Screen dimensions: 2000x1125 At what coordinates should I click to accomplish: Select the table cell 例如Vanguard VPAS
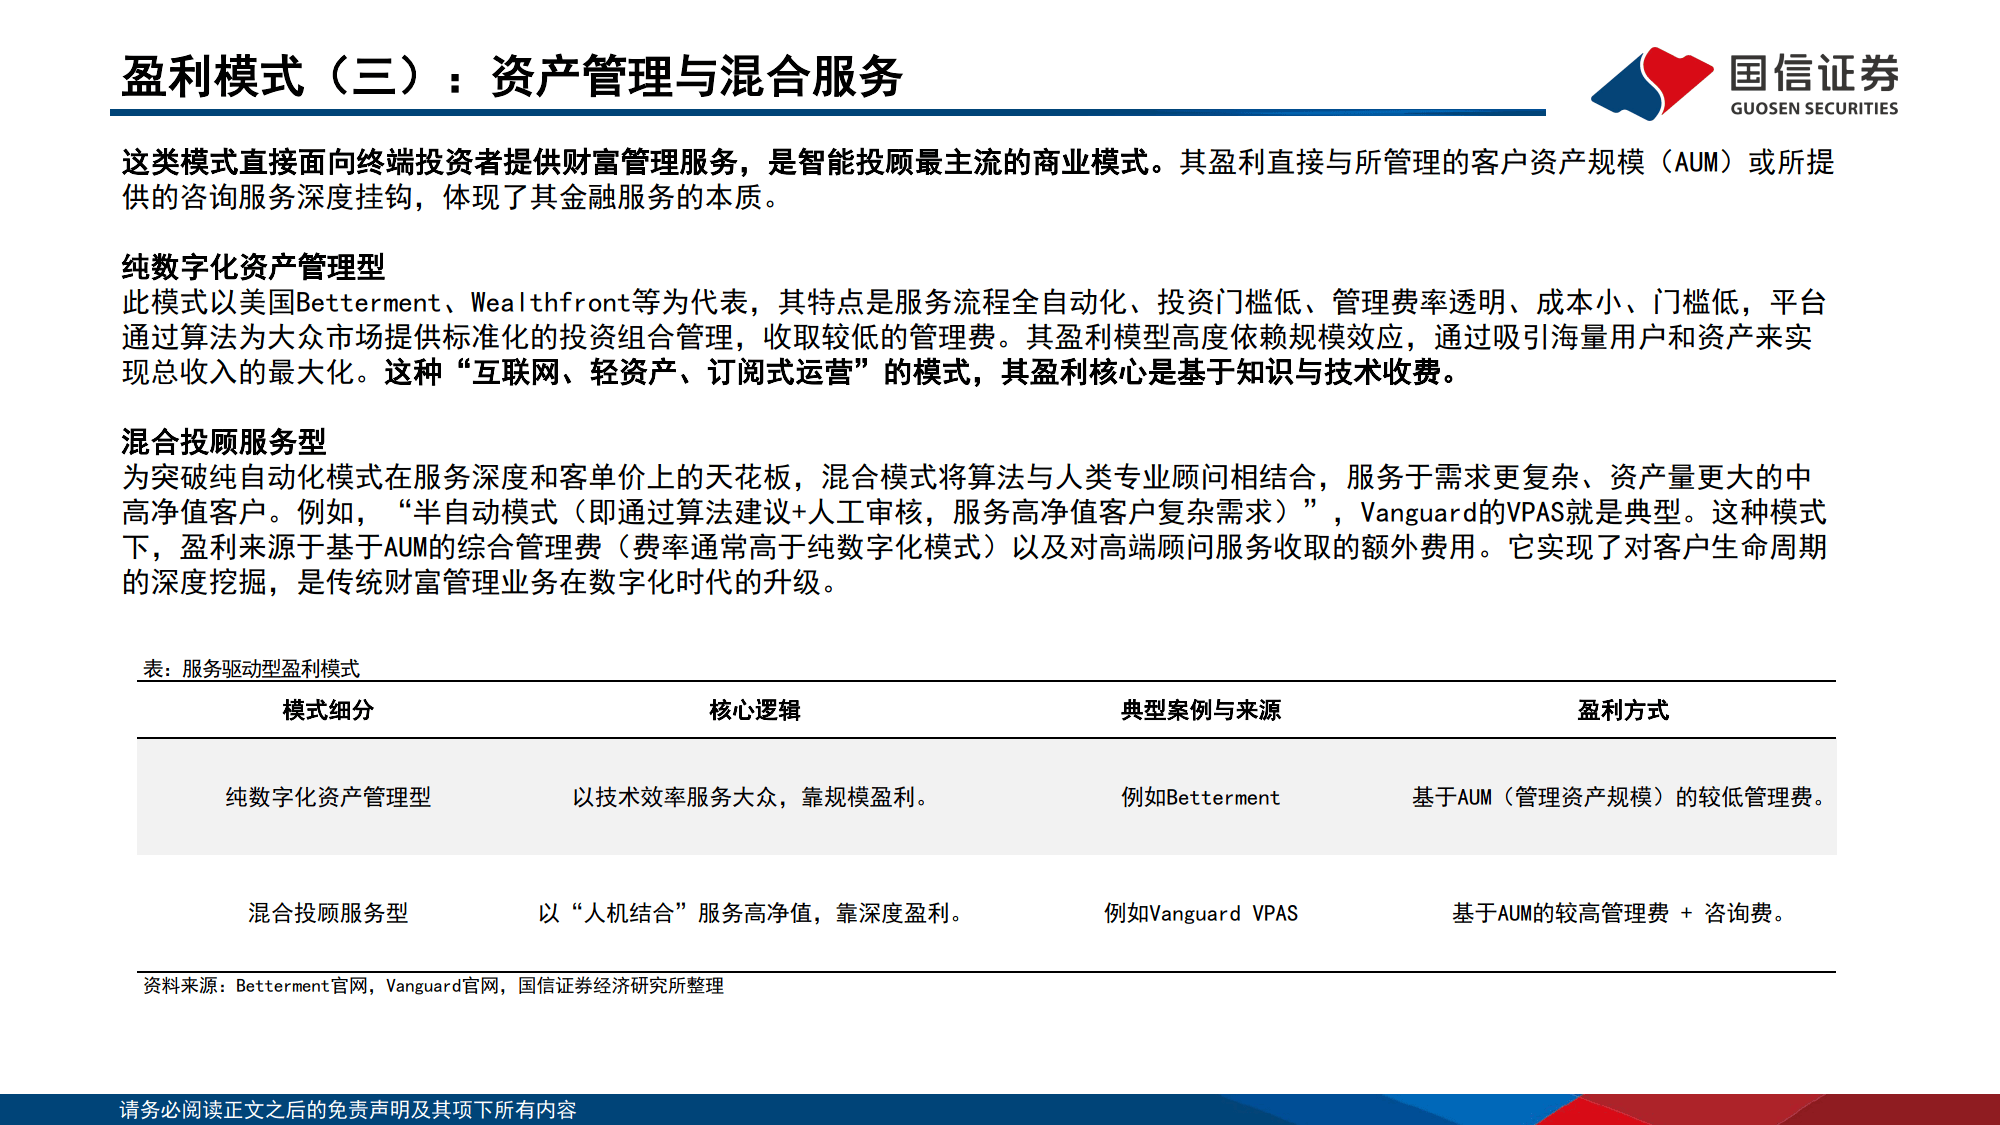point(1201,912)
